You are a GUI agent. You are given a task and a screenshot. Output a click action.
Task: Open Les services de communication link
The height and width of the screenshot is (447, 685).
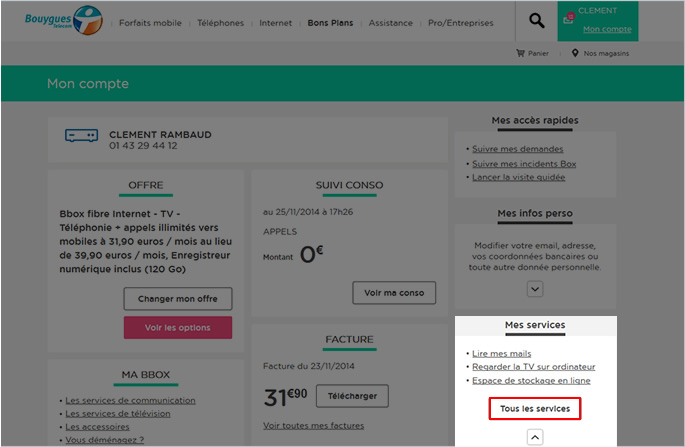click(x=130, y=400)
